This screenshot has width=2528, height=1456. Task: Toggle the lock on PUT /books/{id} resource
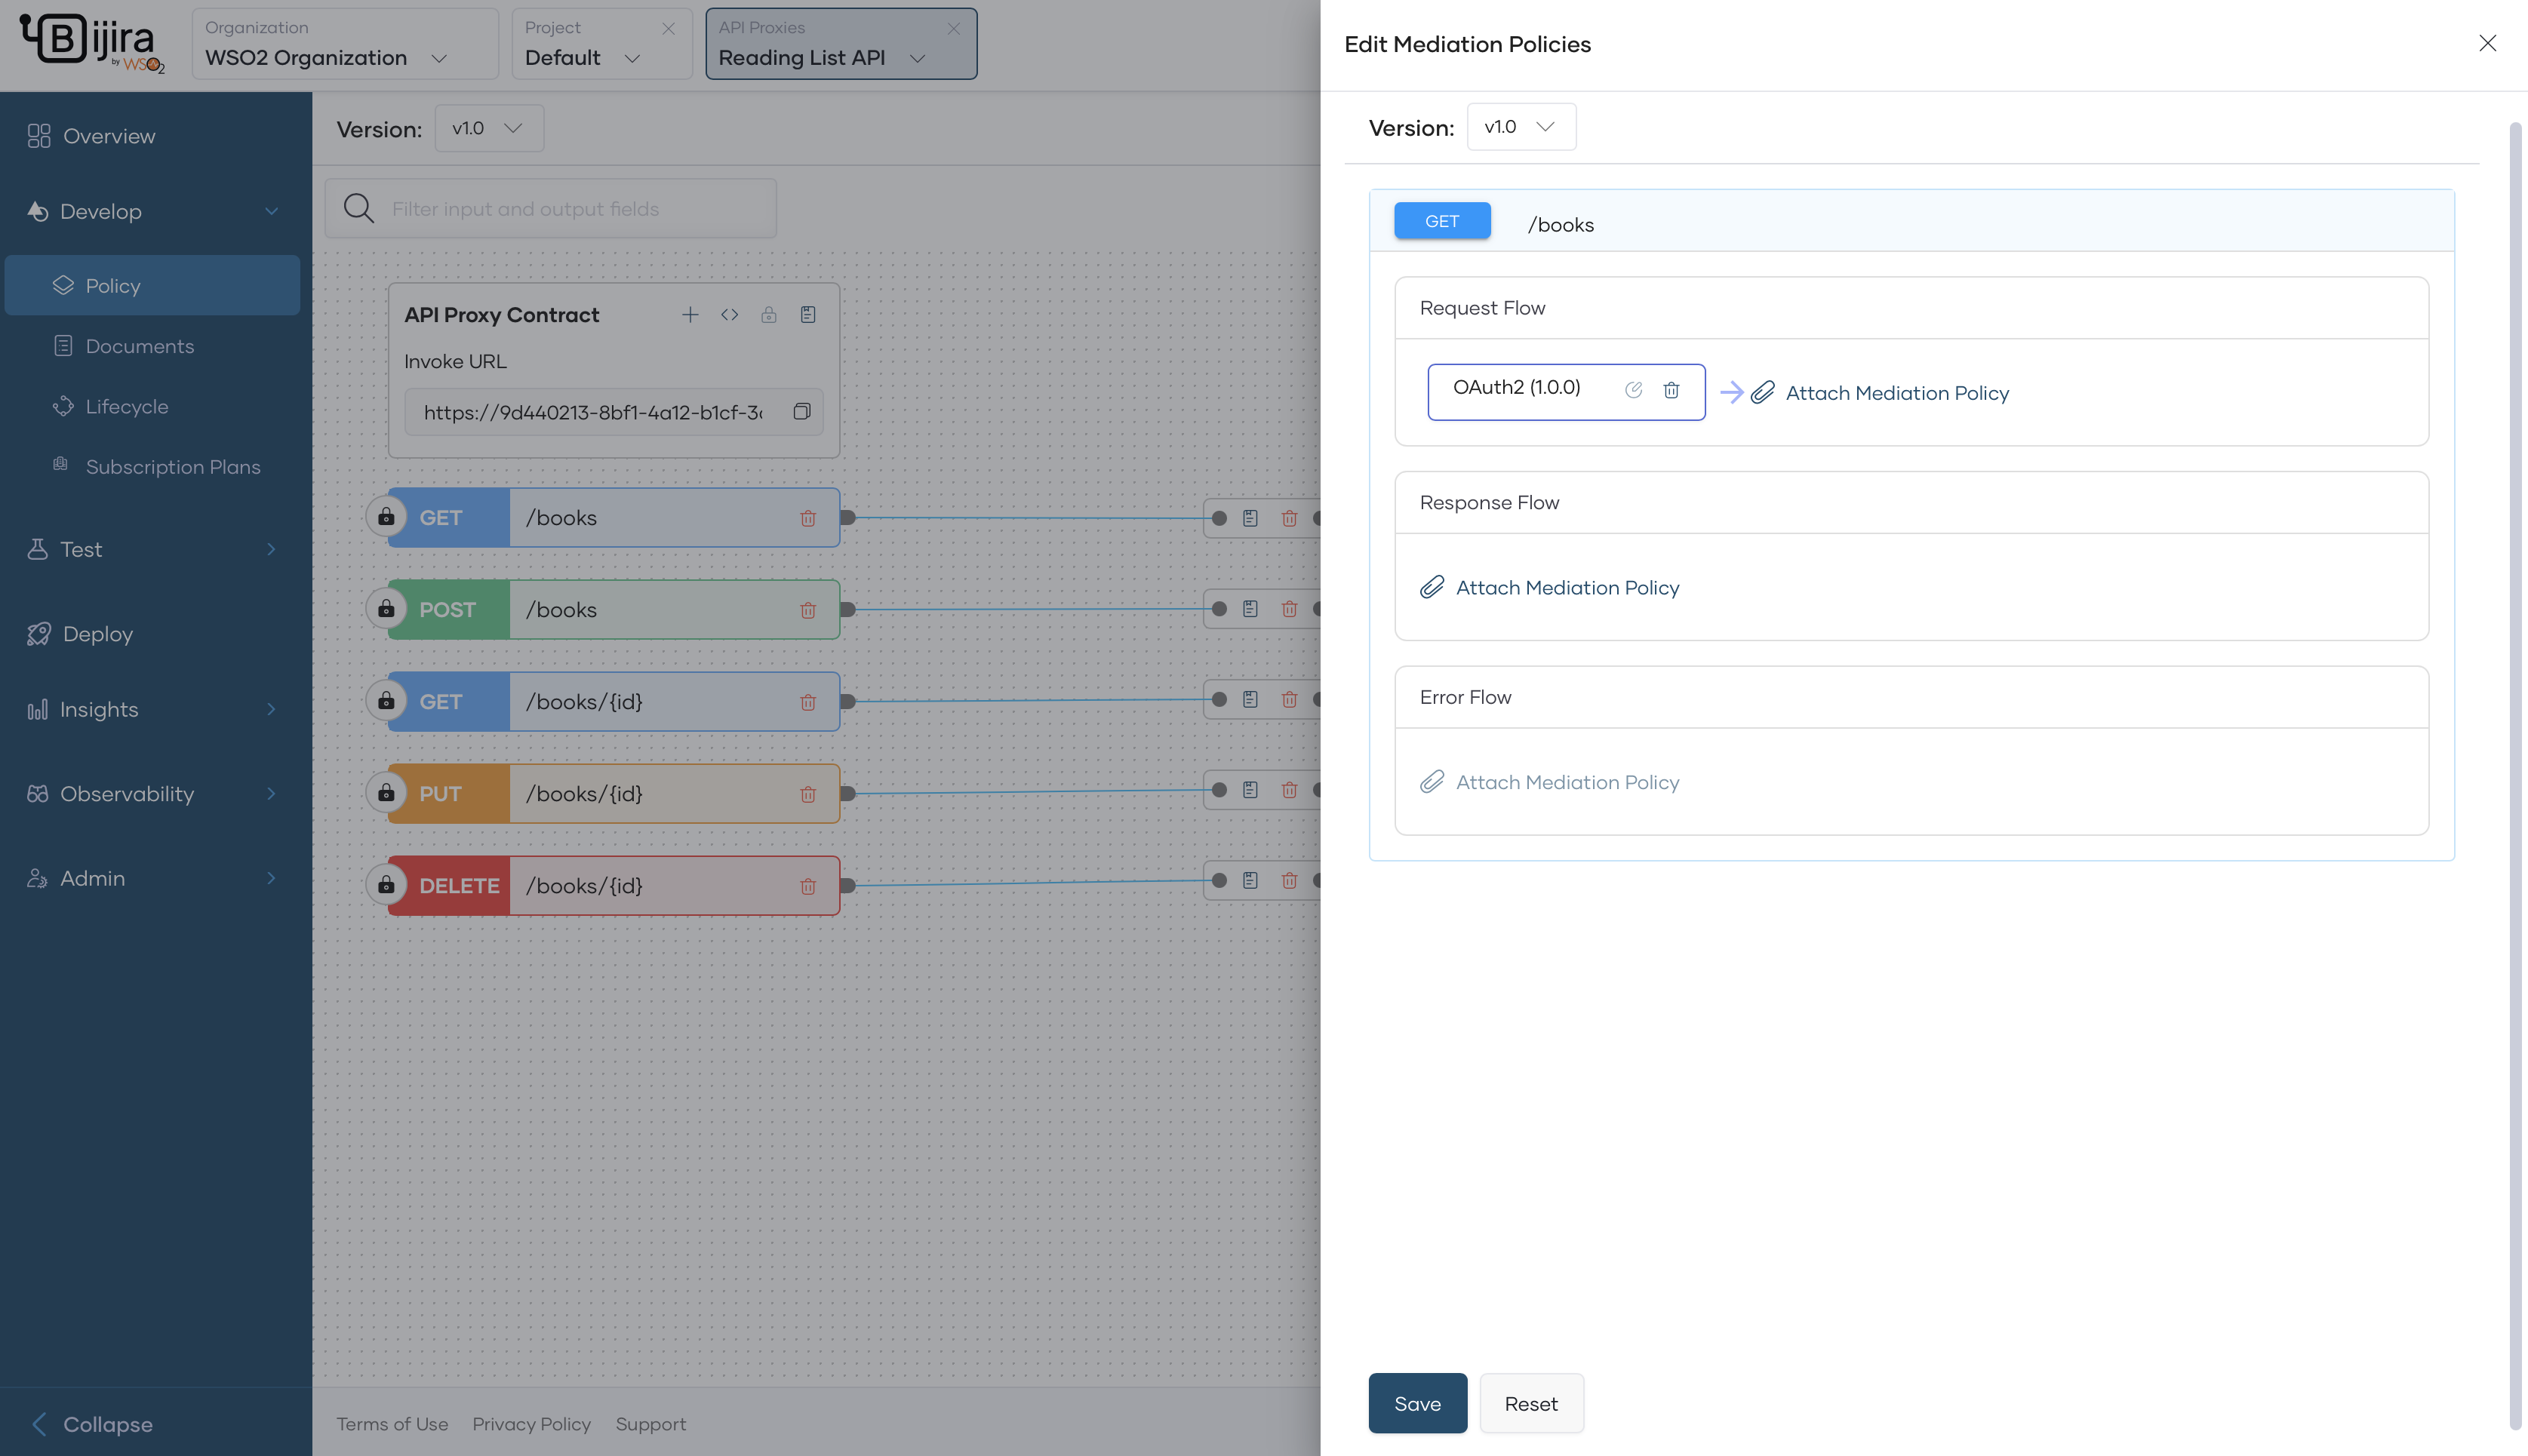[386, 794]
